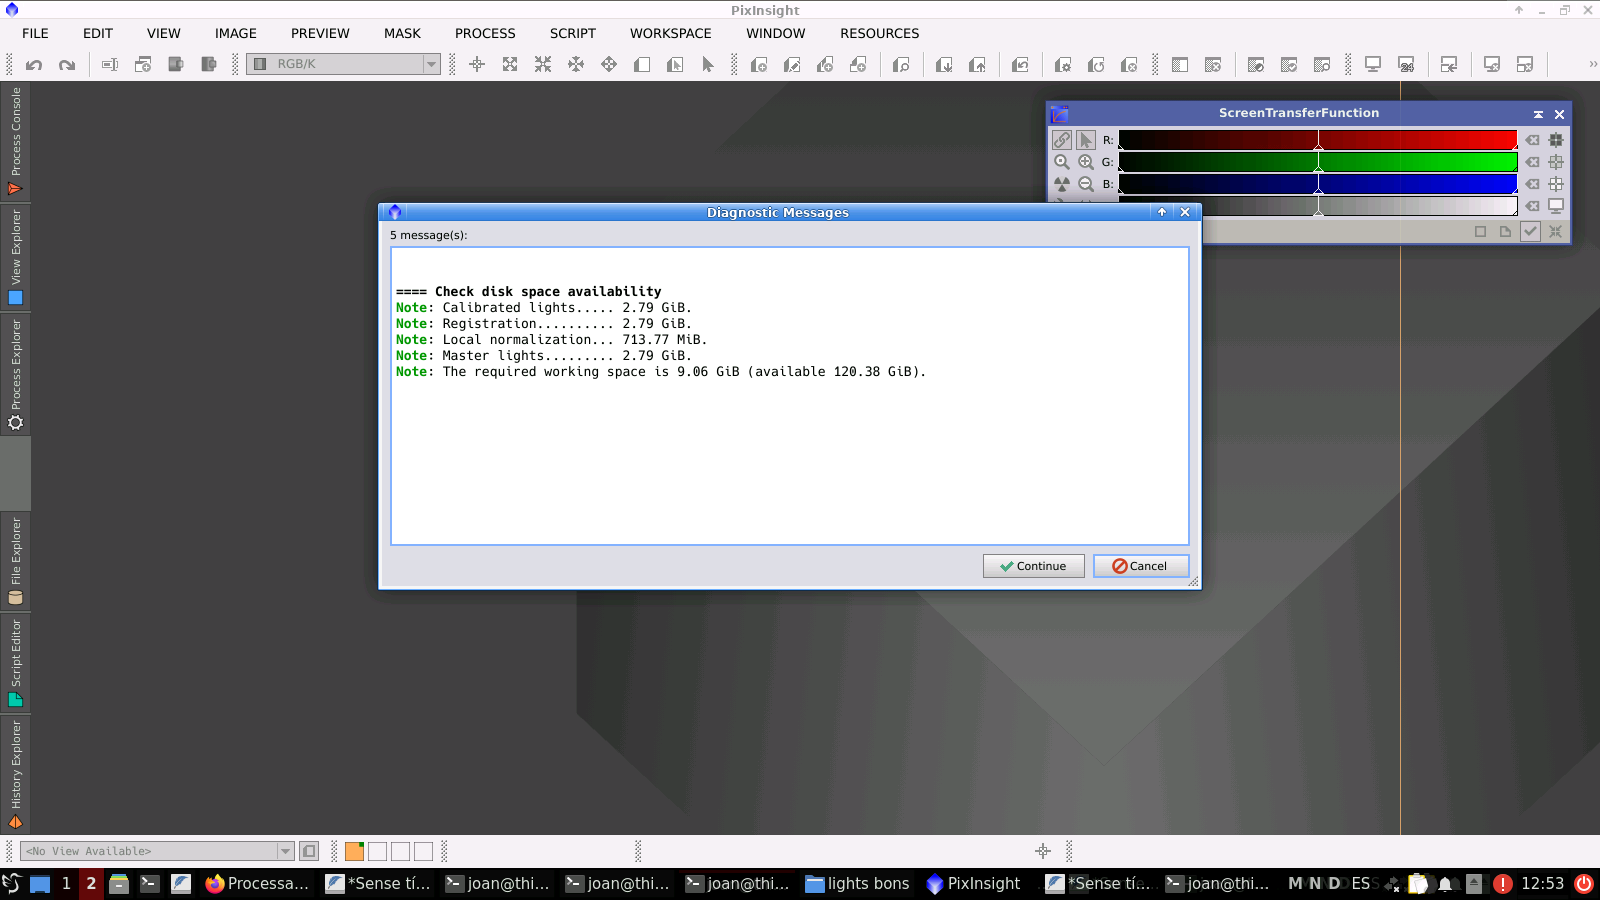Toggle the edit mode pointer in STF
The image size is (1600, 900).
1086,140
